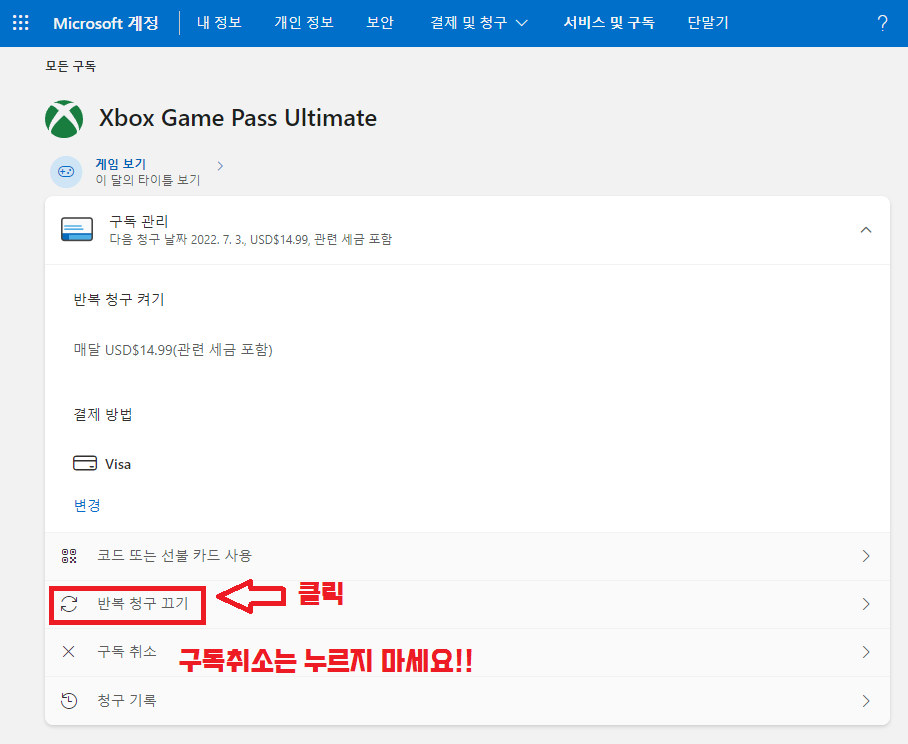908x744 pixels.
Task: Open the 내 정보 tab
Action: click(219, 23)
